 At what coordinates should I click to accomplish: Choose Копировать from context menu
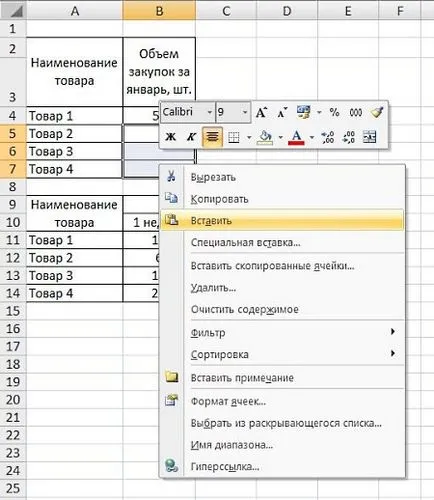pyautogui.click(x=282, y=199)
